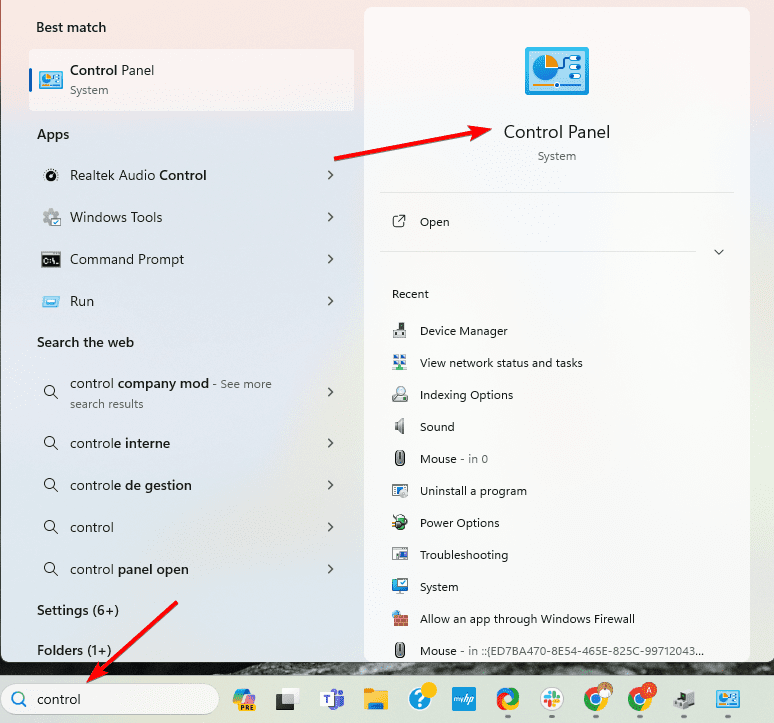Screen dimensions: 774x723
Task: Open 'Uninstall a program' recent link
Action: [473, 491]
